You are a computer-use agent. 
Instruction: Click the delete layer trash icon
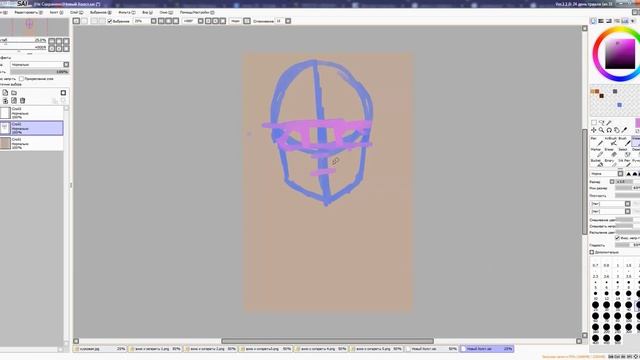(x=22, y=100)
